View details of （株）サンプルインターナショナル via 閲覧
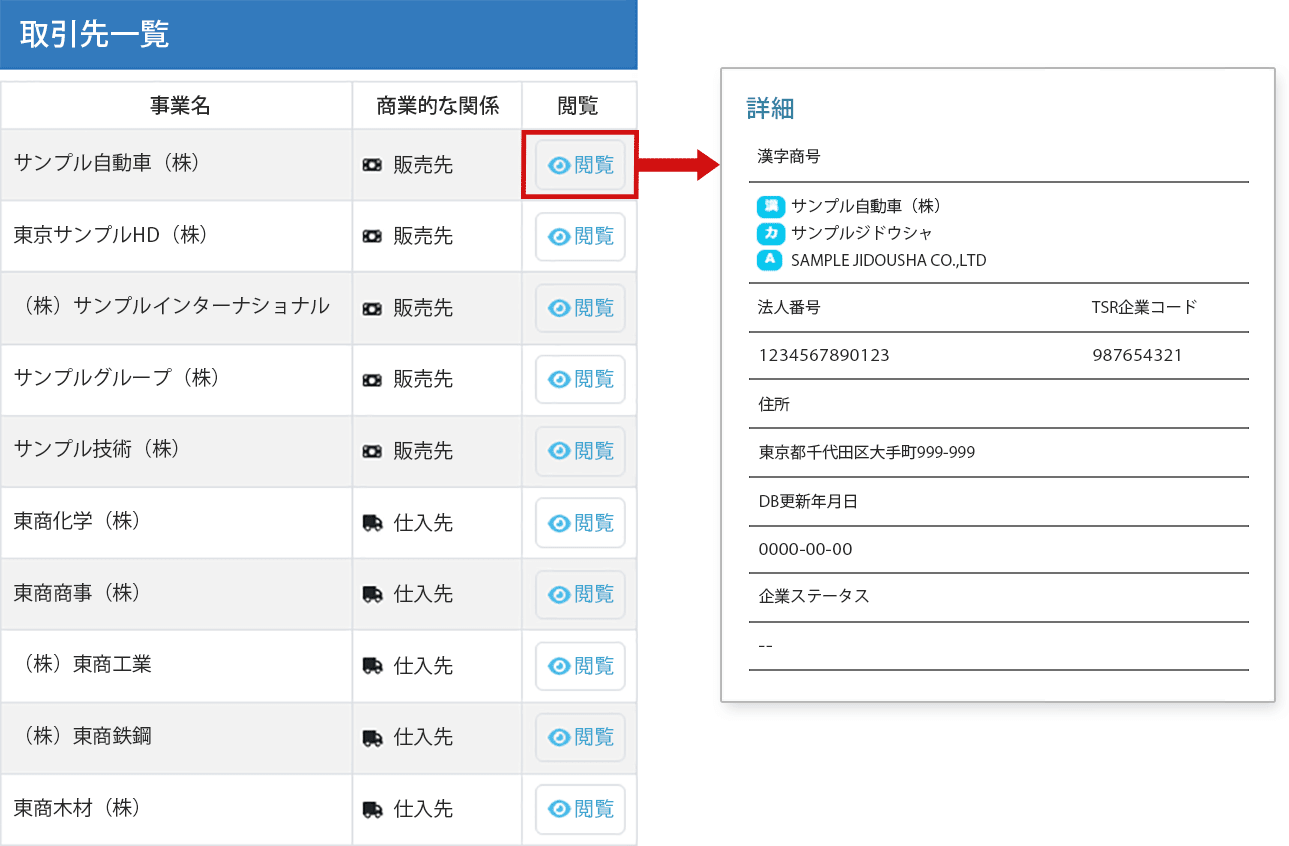The image size is (1289, 846). pos(580,308)
